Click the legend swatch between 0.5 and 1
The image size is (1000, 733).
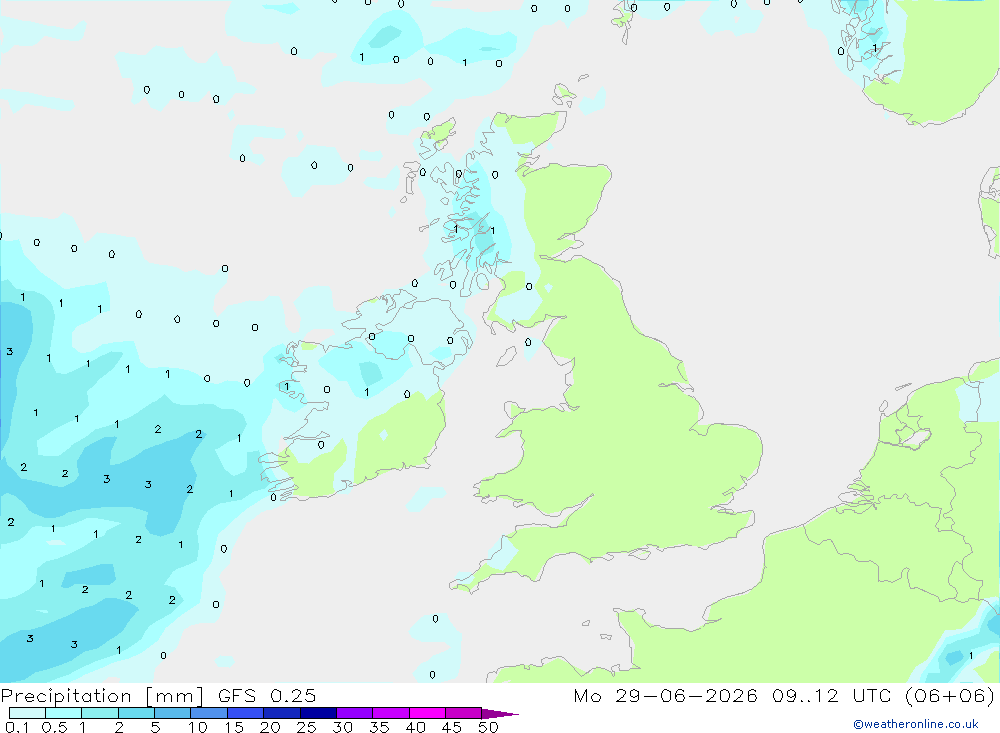click(x=64, y=713)
